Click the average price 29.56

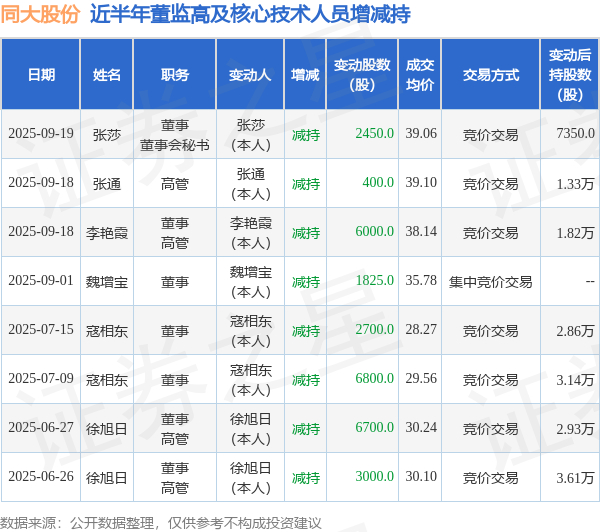[421, 379]
